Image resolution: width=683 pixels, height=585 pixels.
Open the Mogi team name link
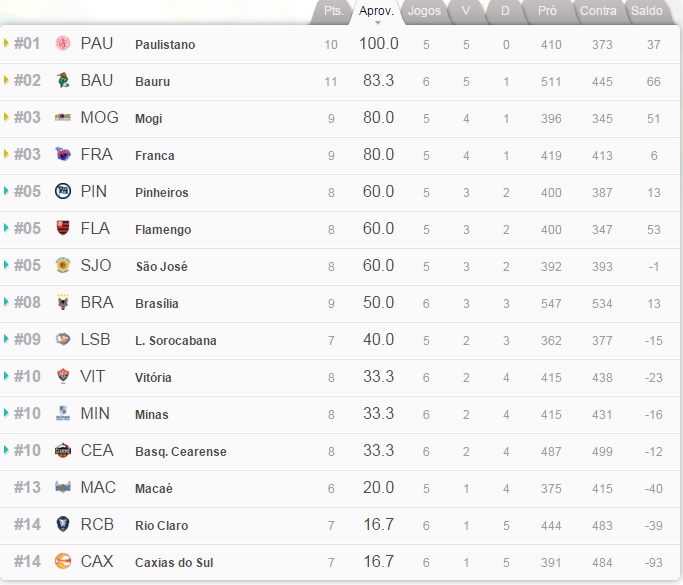pyautogui.click(x=148, y=119)
